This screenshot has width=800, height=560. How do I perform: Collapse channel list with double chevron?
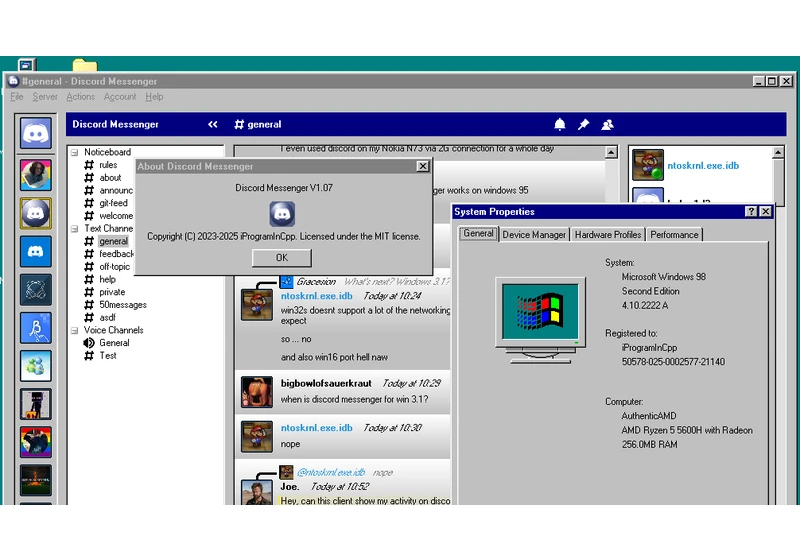click(213, 124)
